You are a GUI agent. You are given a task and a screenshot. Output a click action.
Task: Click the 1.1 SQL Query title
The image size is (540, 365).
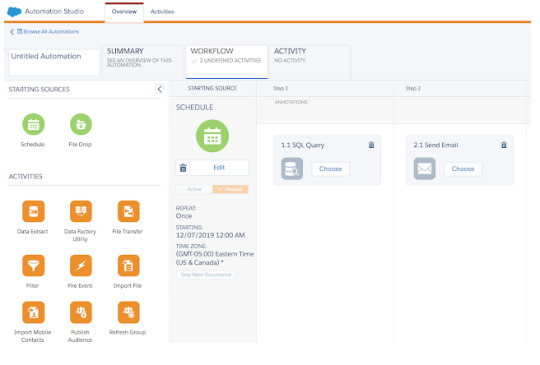(303, 145)
